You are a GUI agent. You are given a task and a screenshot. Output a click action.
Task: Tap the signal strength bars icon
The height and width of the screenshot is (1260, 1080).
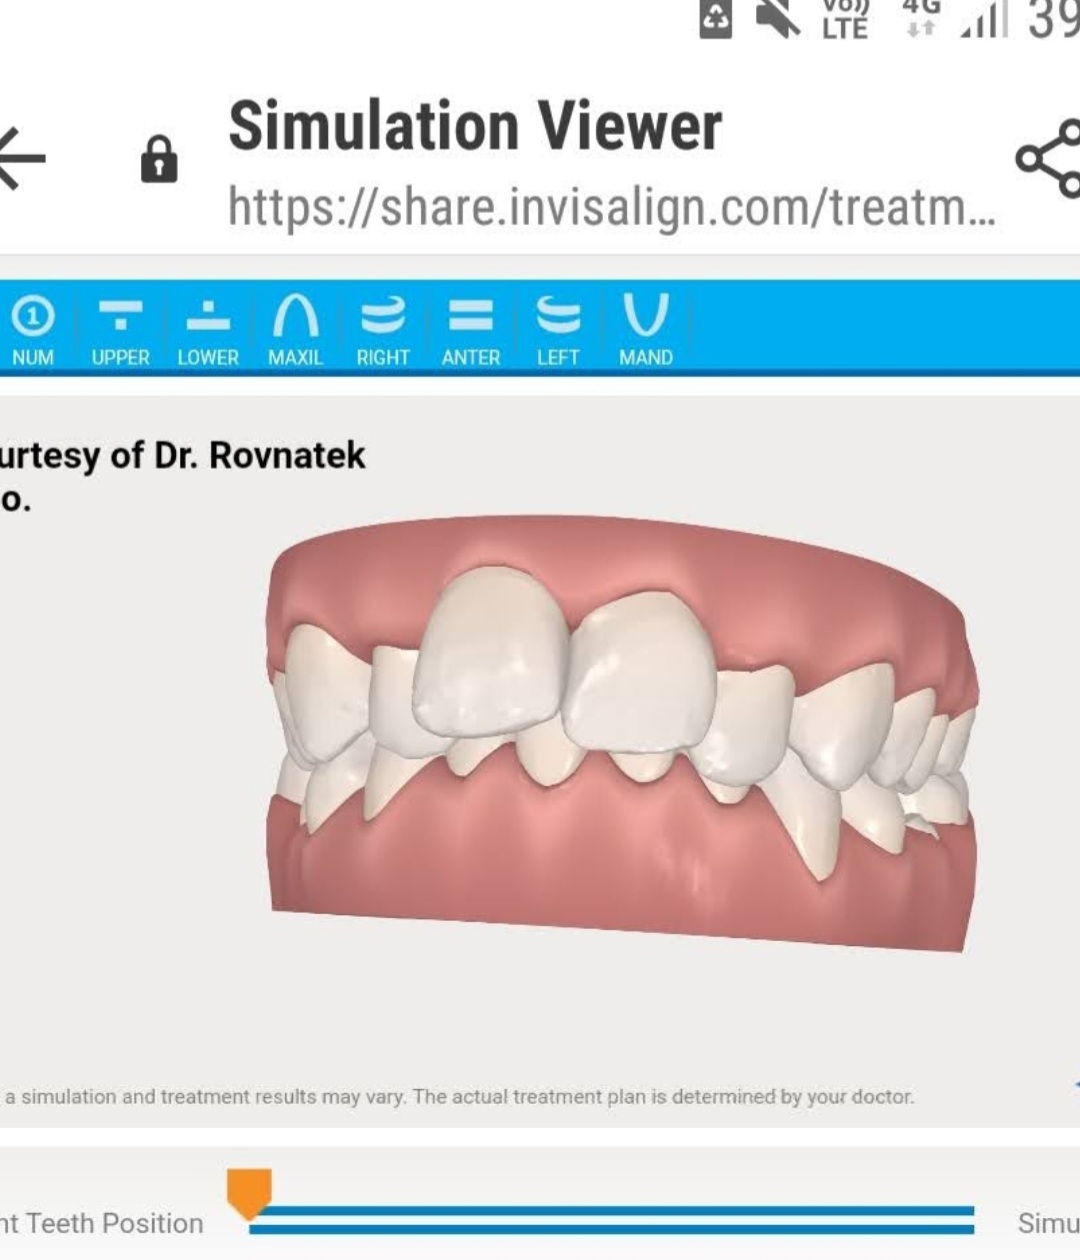tap(983, 20)
